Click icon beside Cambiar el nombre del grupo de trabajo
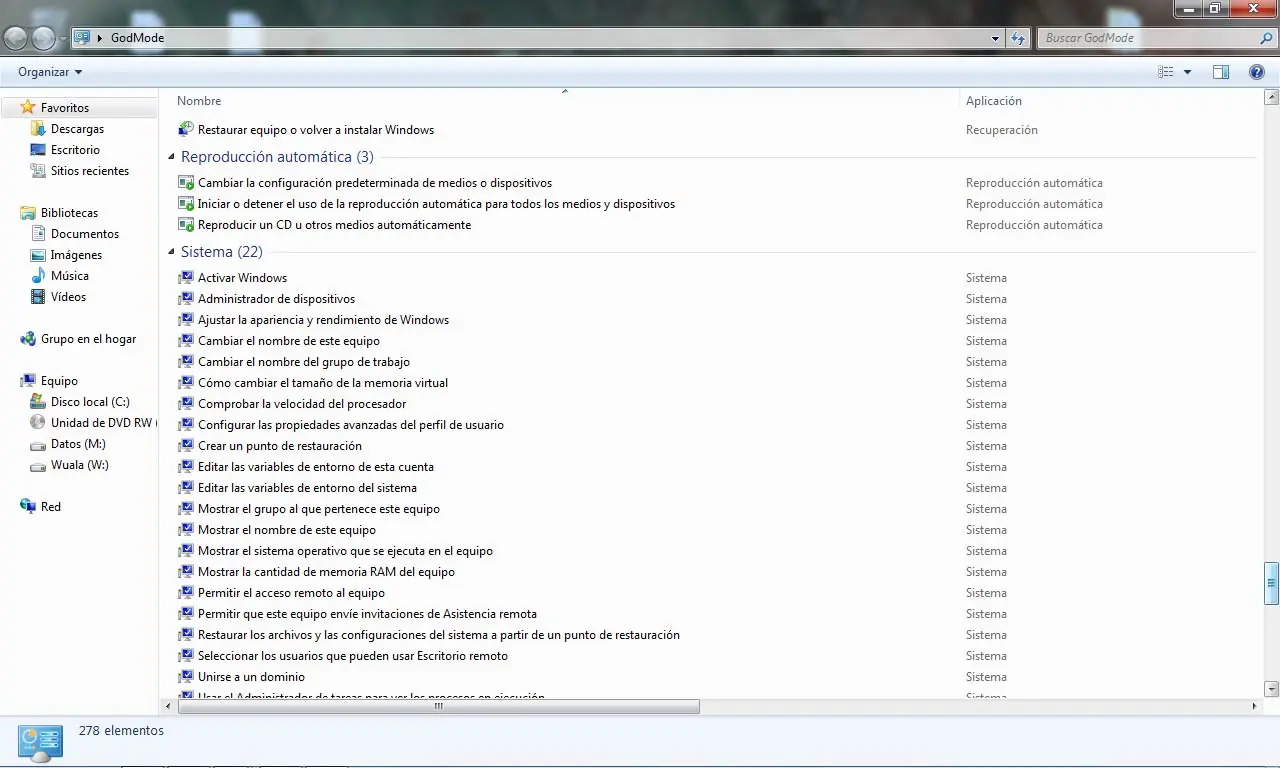 pos(186,362)
